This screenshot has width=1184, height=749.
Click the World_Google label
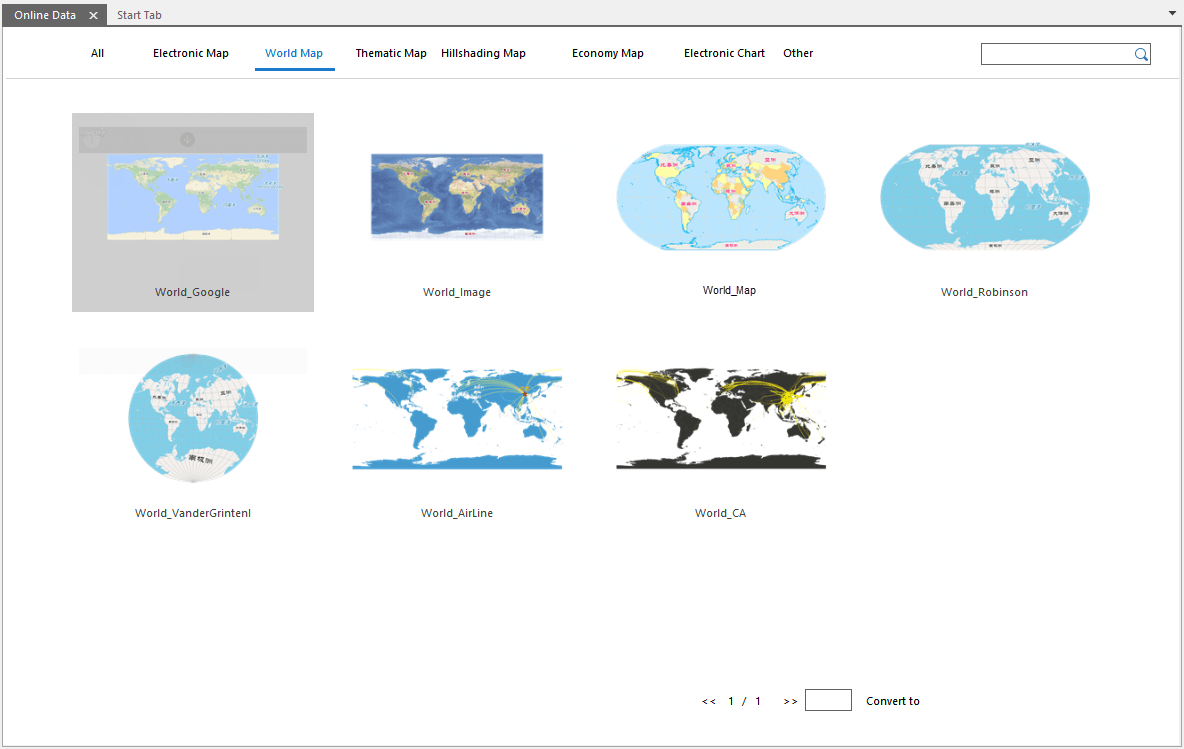(193, 292)
